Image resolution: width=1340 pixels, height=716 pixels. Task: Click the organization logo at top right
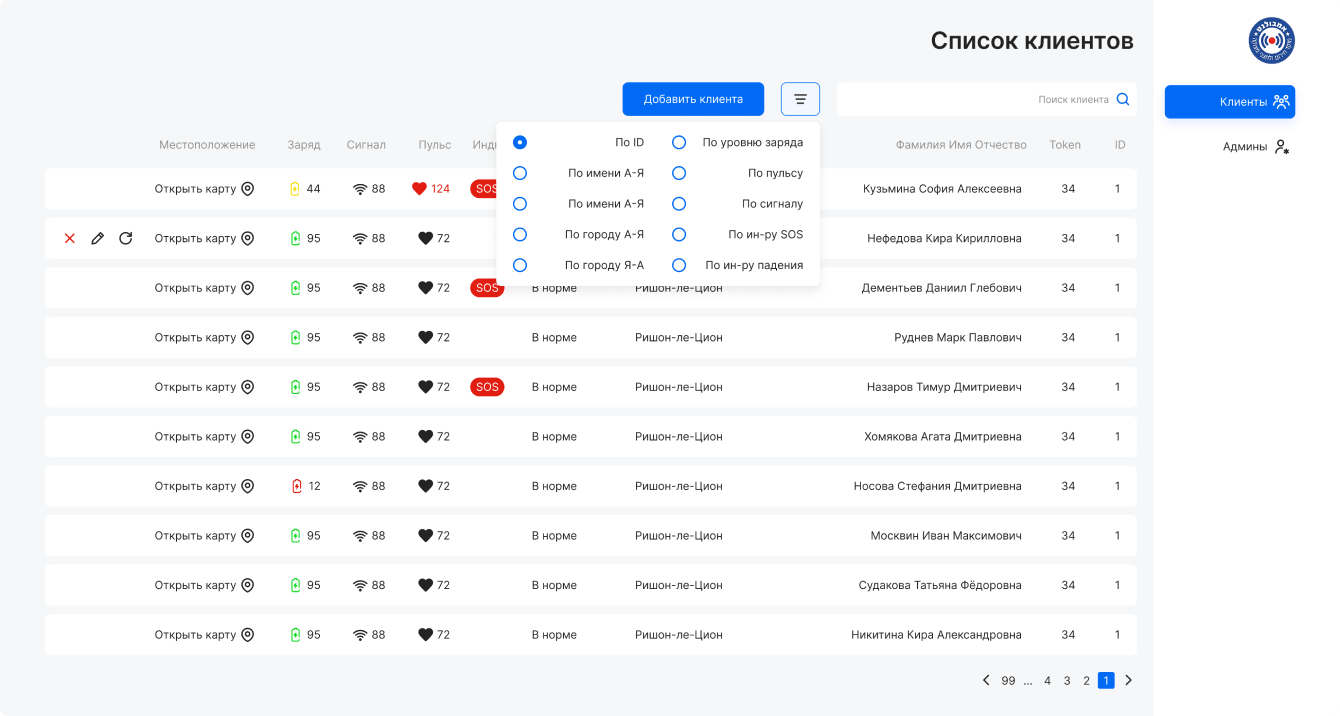[x=1271, y=41]
